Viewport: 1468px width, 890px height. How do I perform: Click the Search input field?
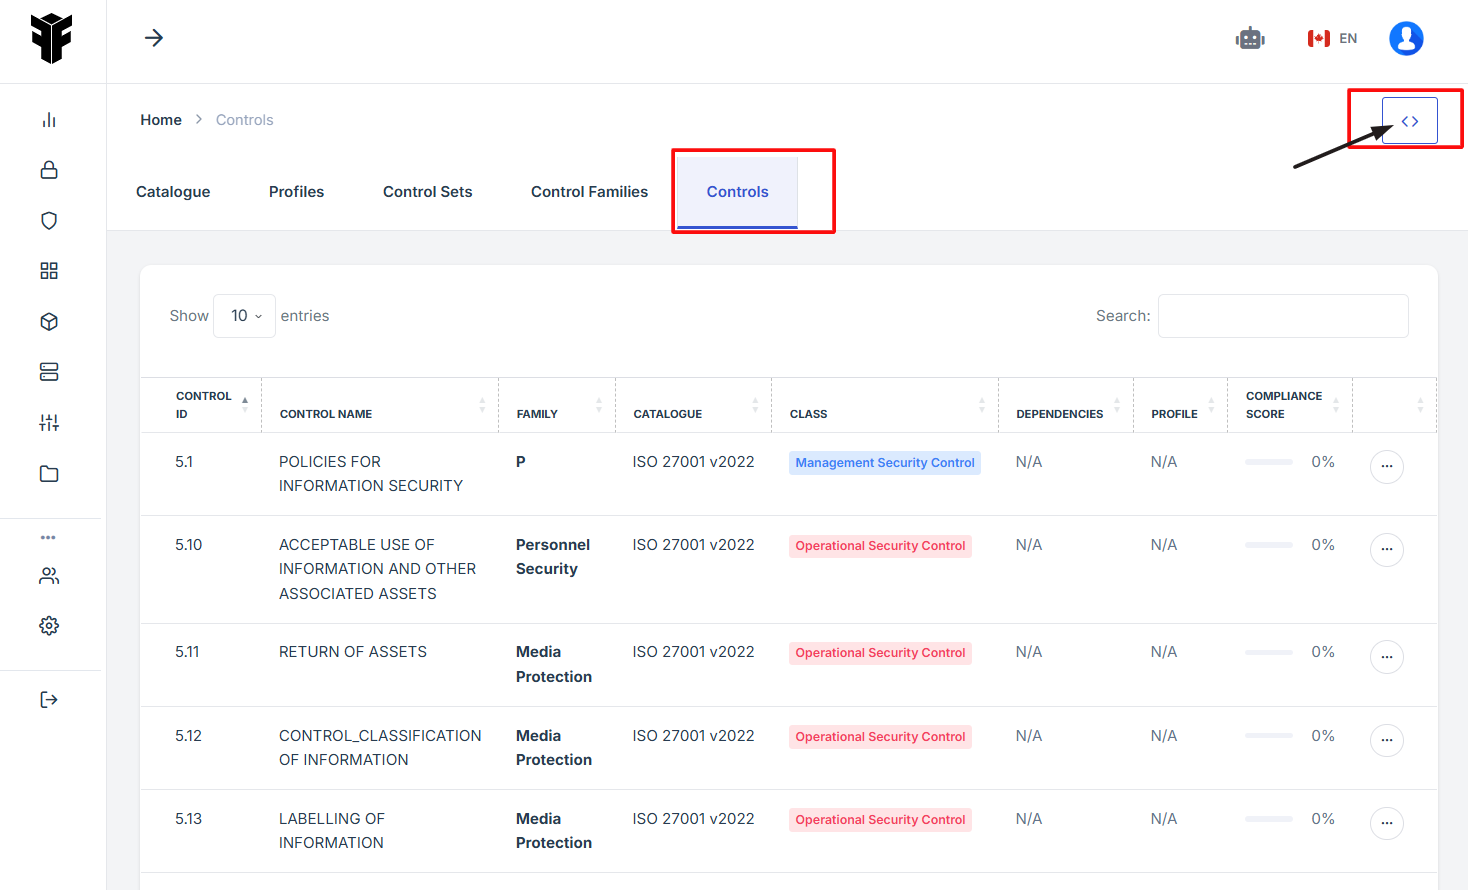(x=1282, y=316)
